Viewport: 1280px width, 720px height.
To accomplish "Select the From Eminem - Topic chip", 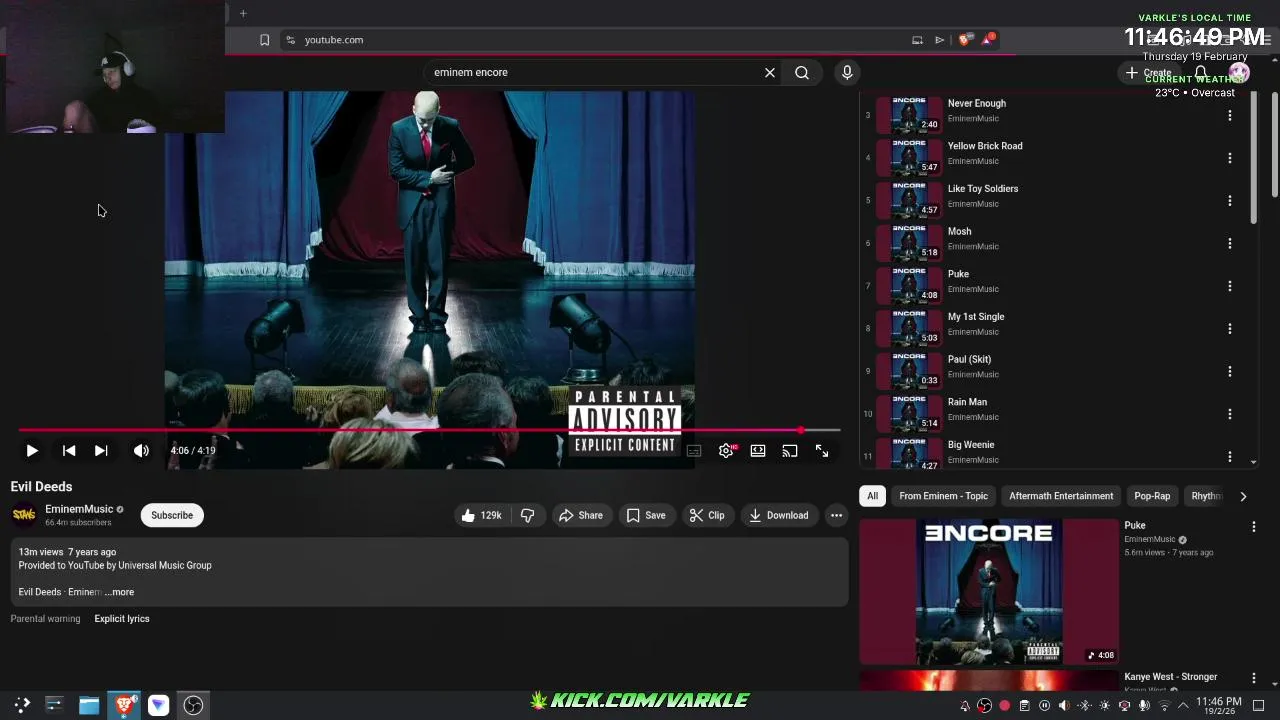I will [943, 496].
